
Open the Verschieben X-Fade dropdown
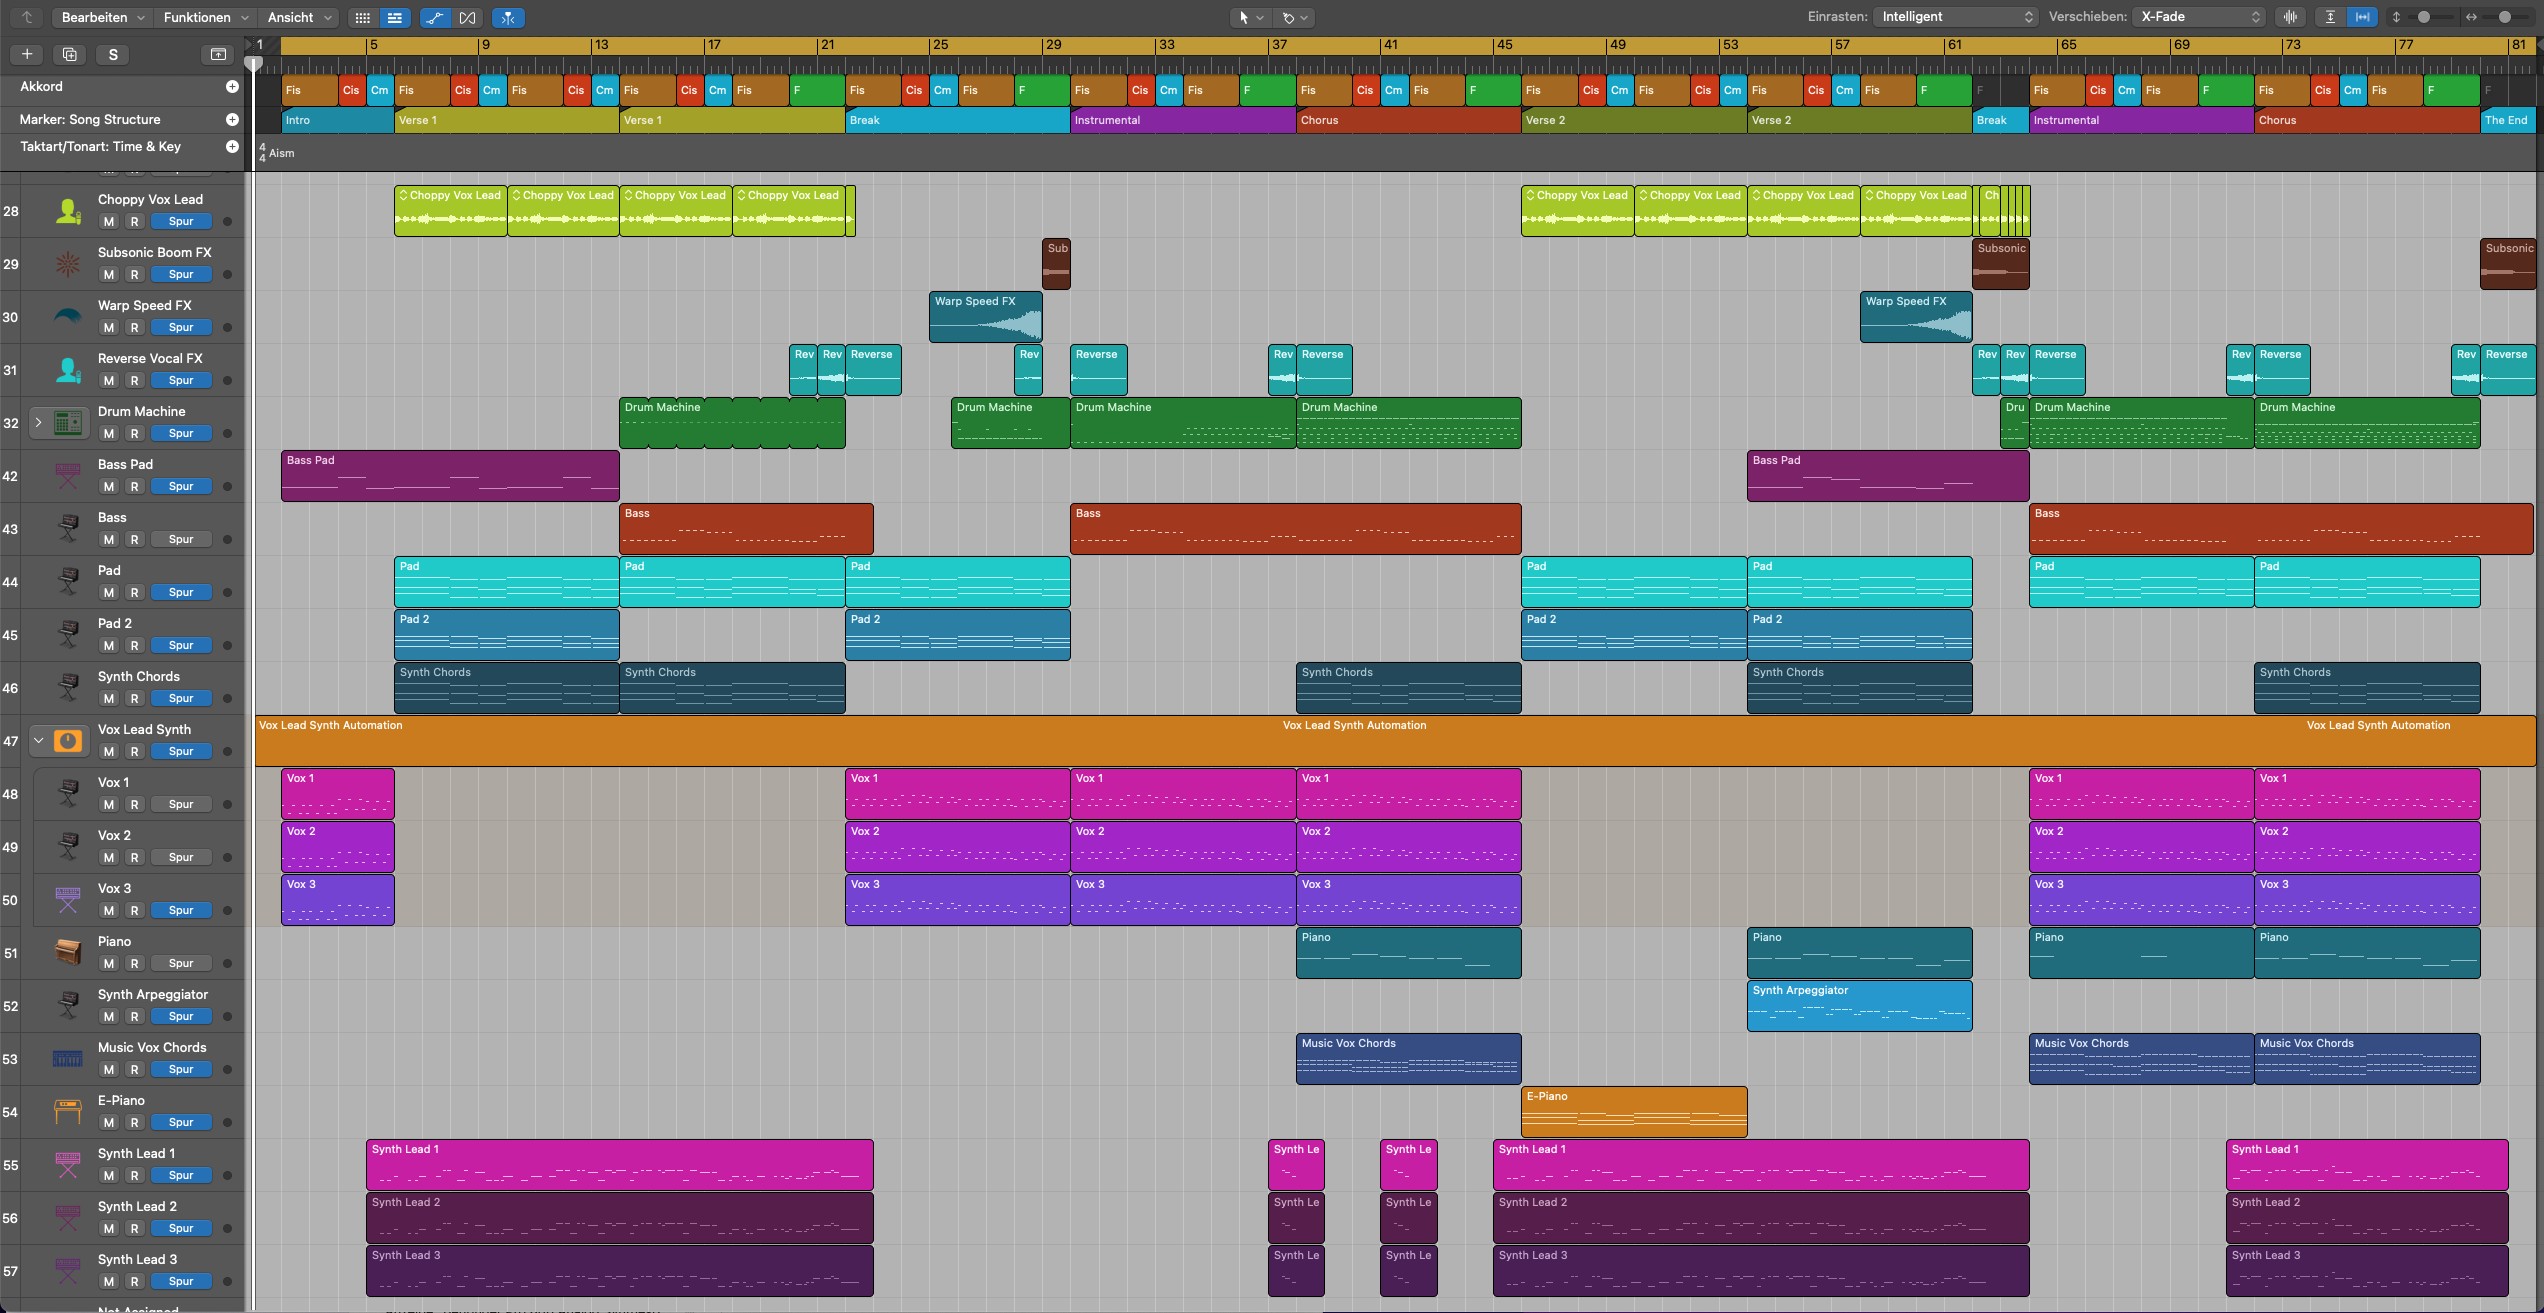(x=2200, y=17)
